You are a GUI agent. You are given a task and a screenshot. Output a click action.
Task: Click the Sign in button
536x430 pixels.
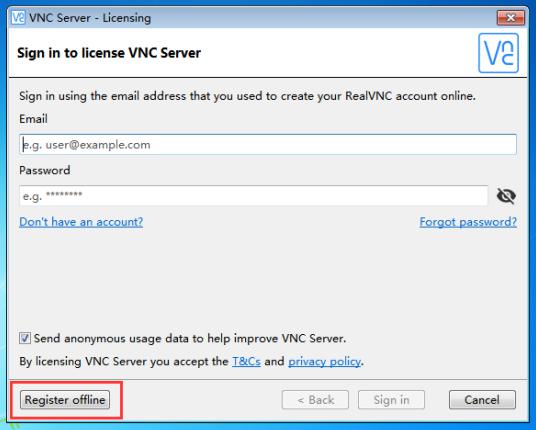click(391, 400)
